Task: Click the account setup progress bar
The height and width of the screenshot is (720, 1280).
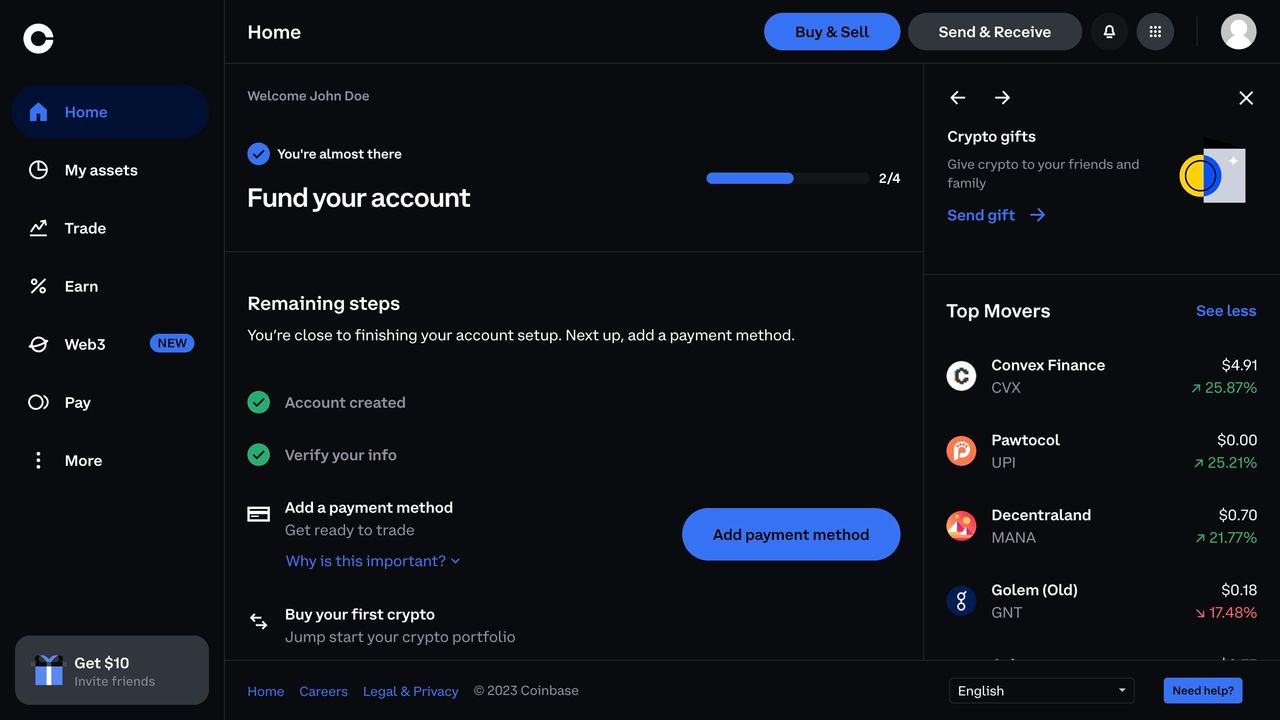Action: [x=787, y=179]
